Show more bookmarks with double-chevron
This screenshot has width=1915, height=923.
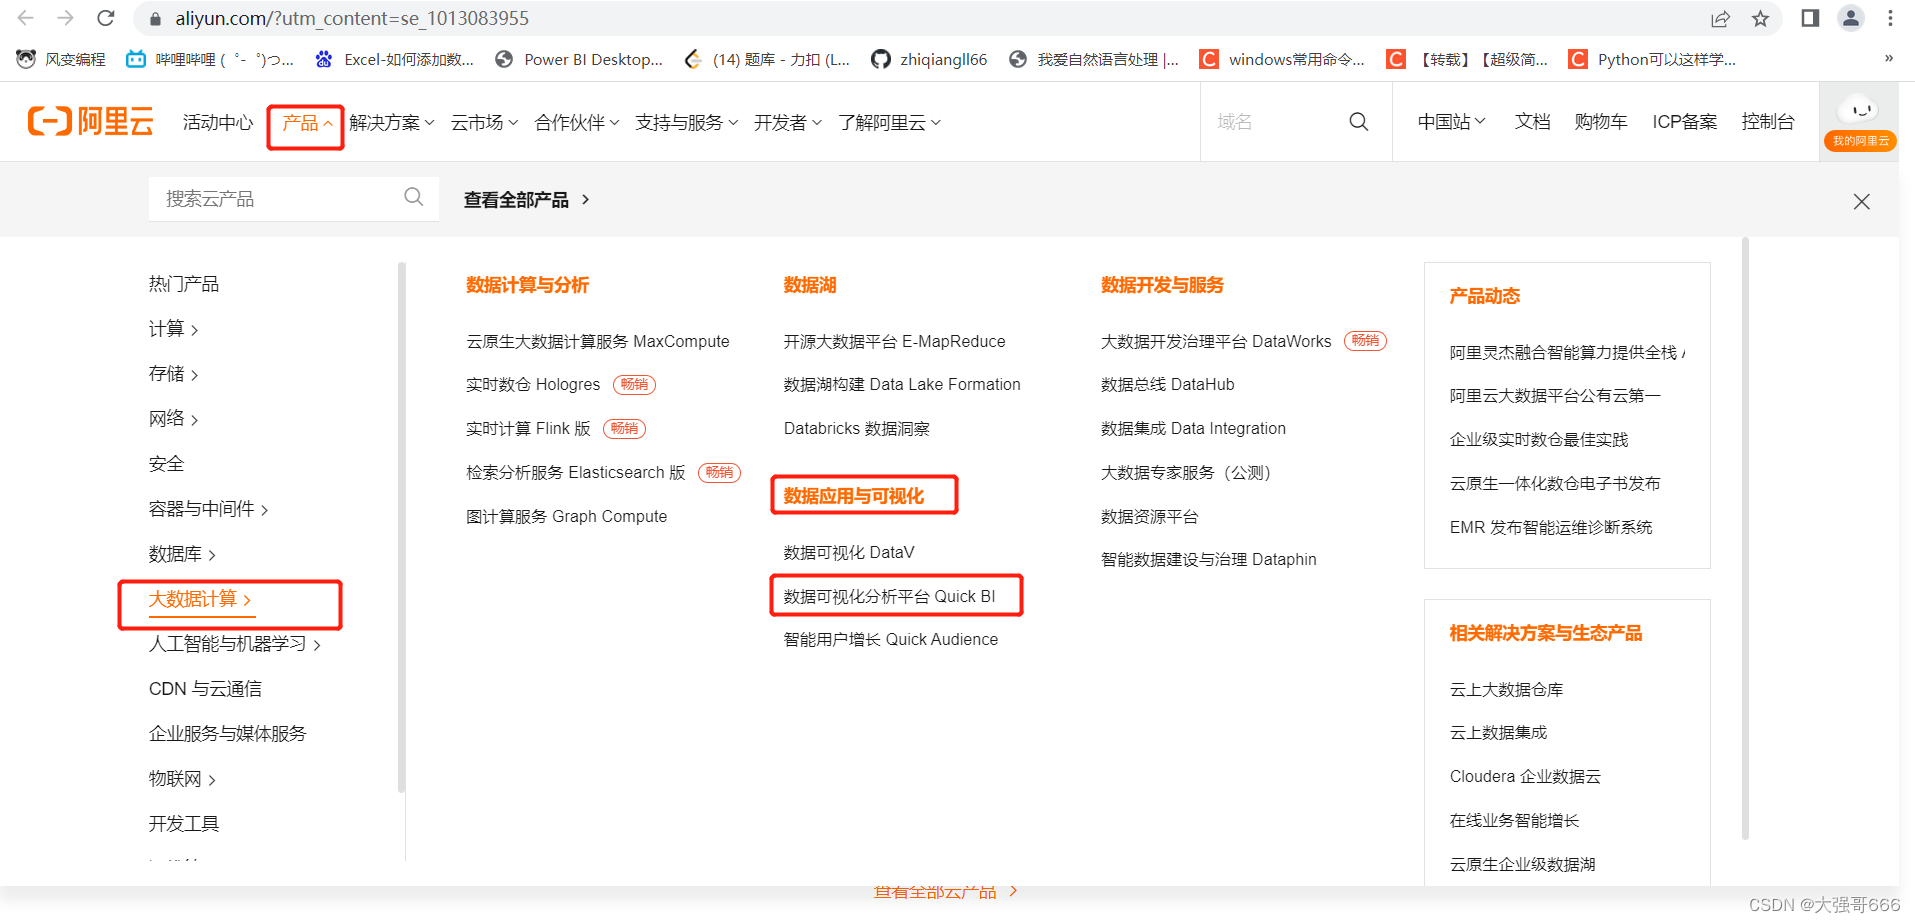click(1889, 58)
